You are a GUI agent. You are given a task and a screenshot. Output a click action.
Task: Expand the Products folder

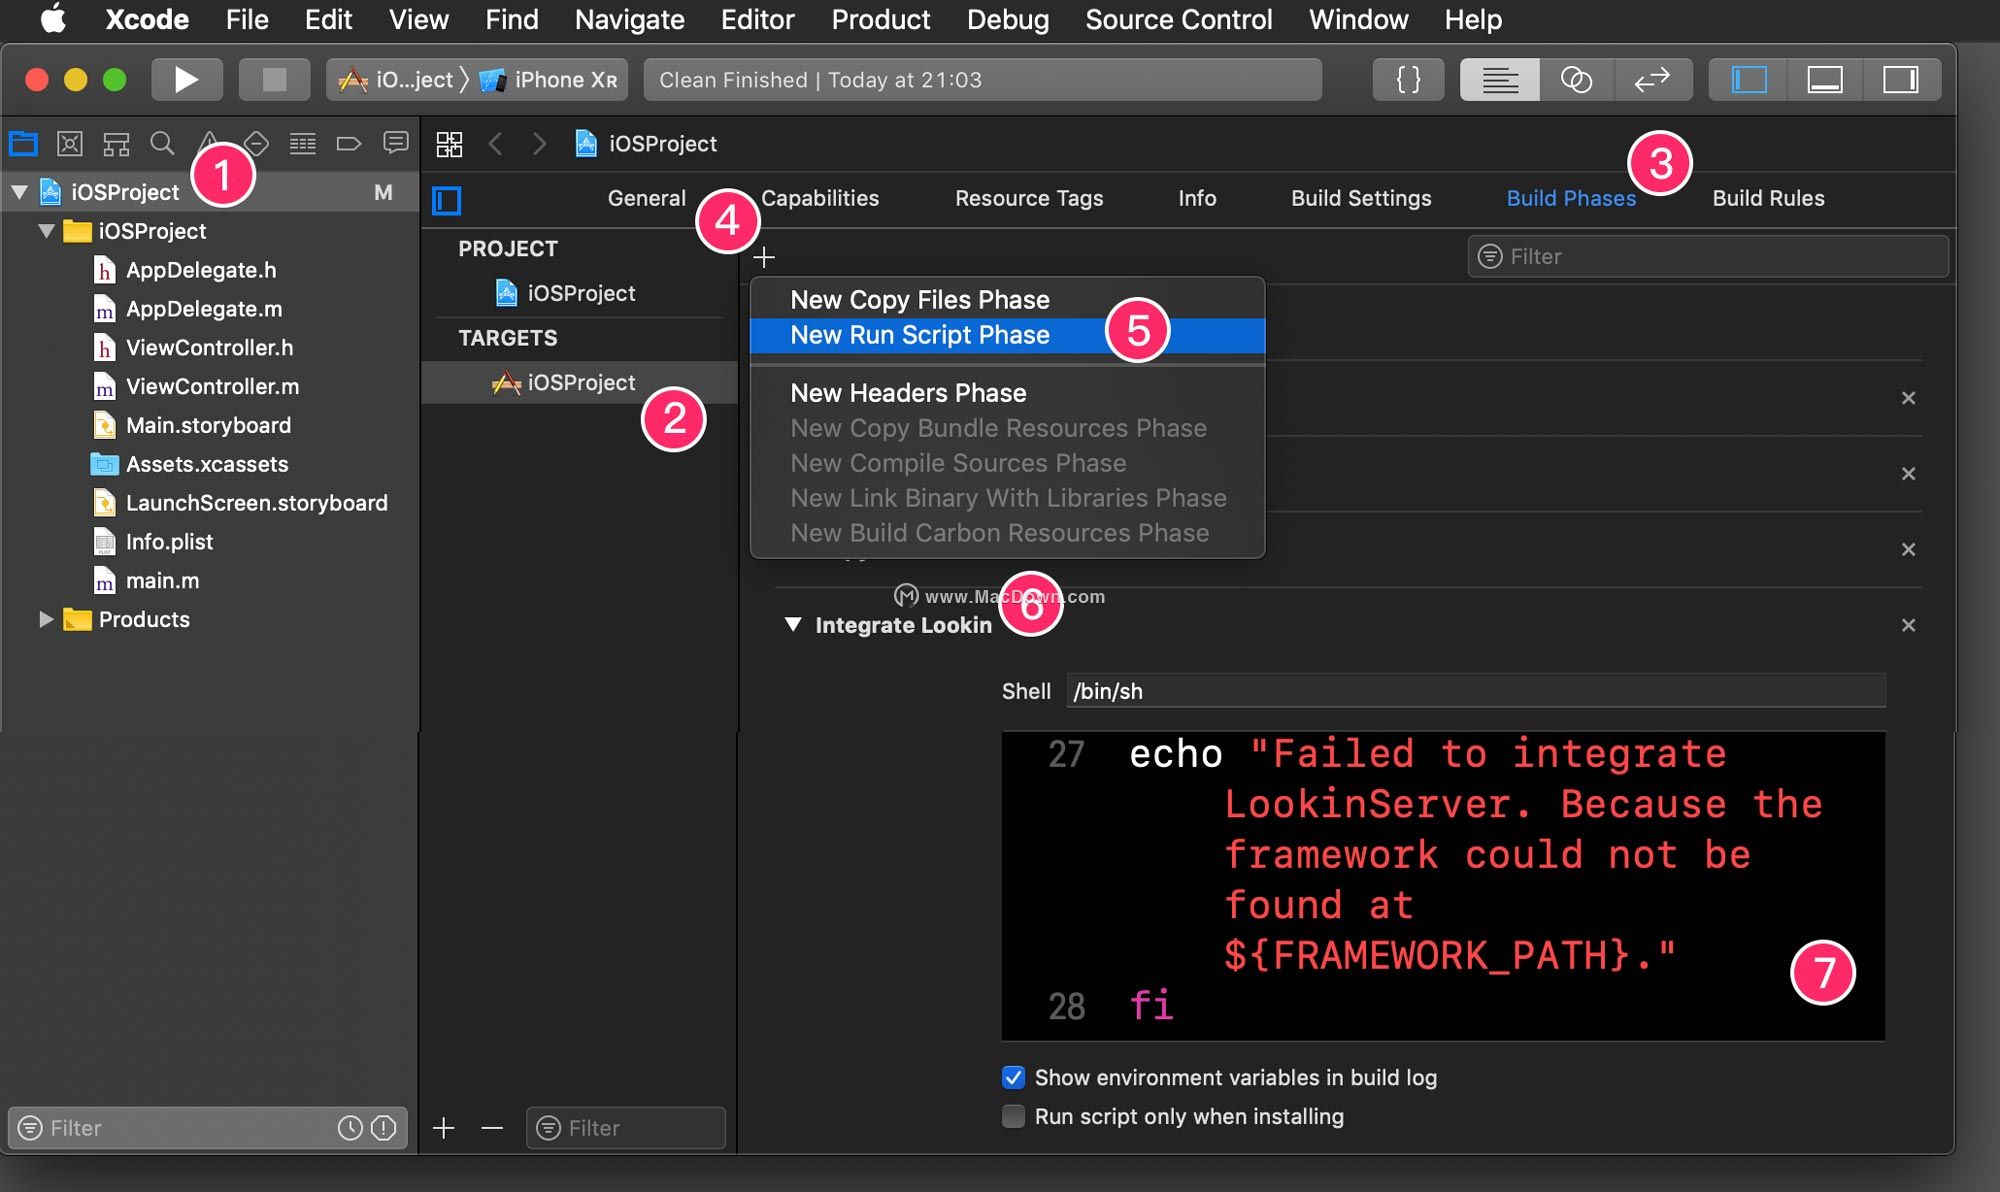pyautogui.click(x=46, y=620)
